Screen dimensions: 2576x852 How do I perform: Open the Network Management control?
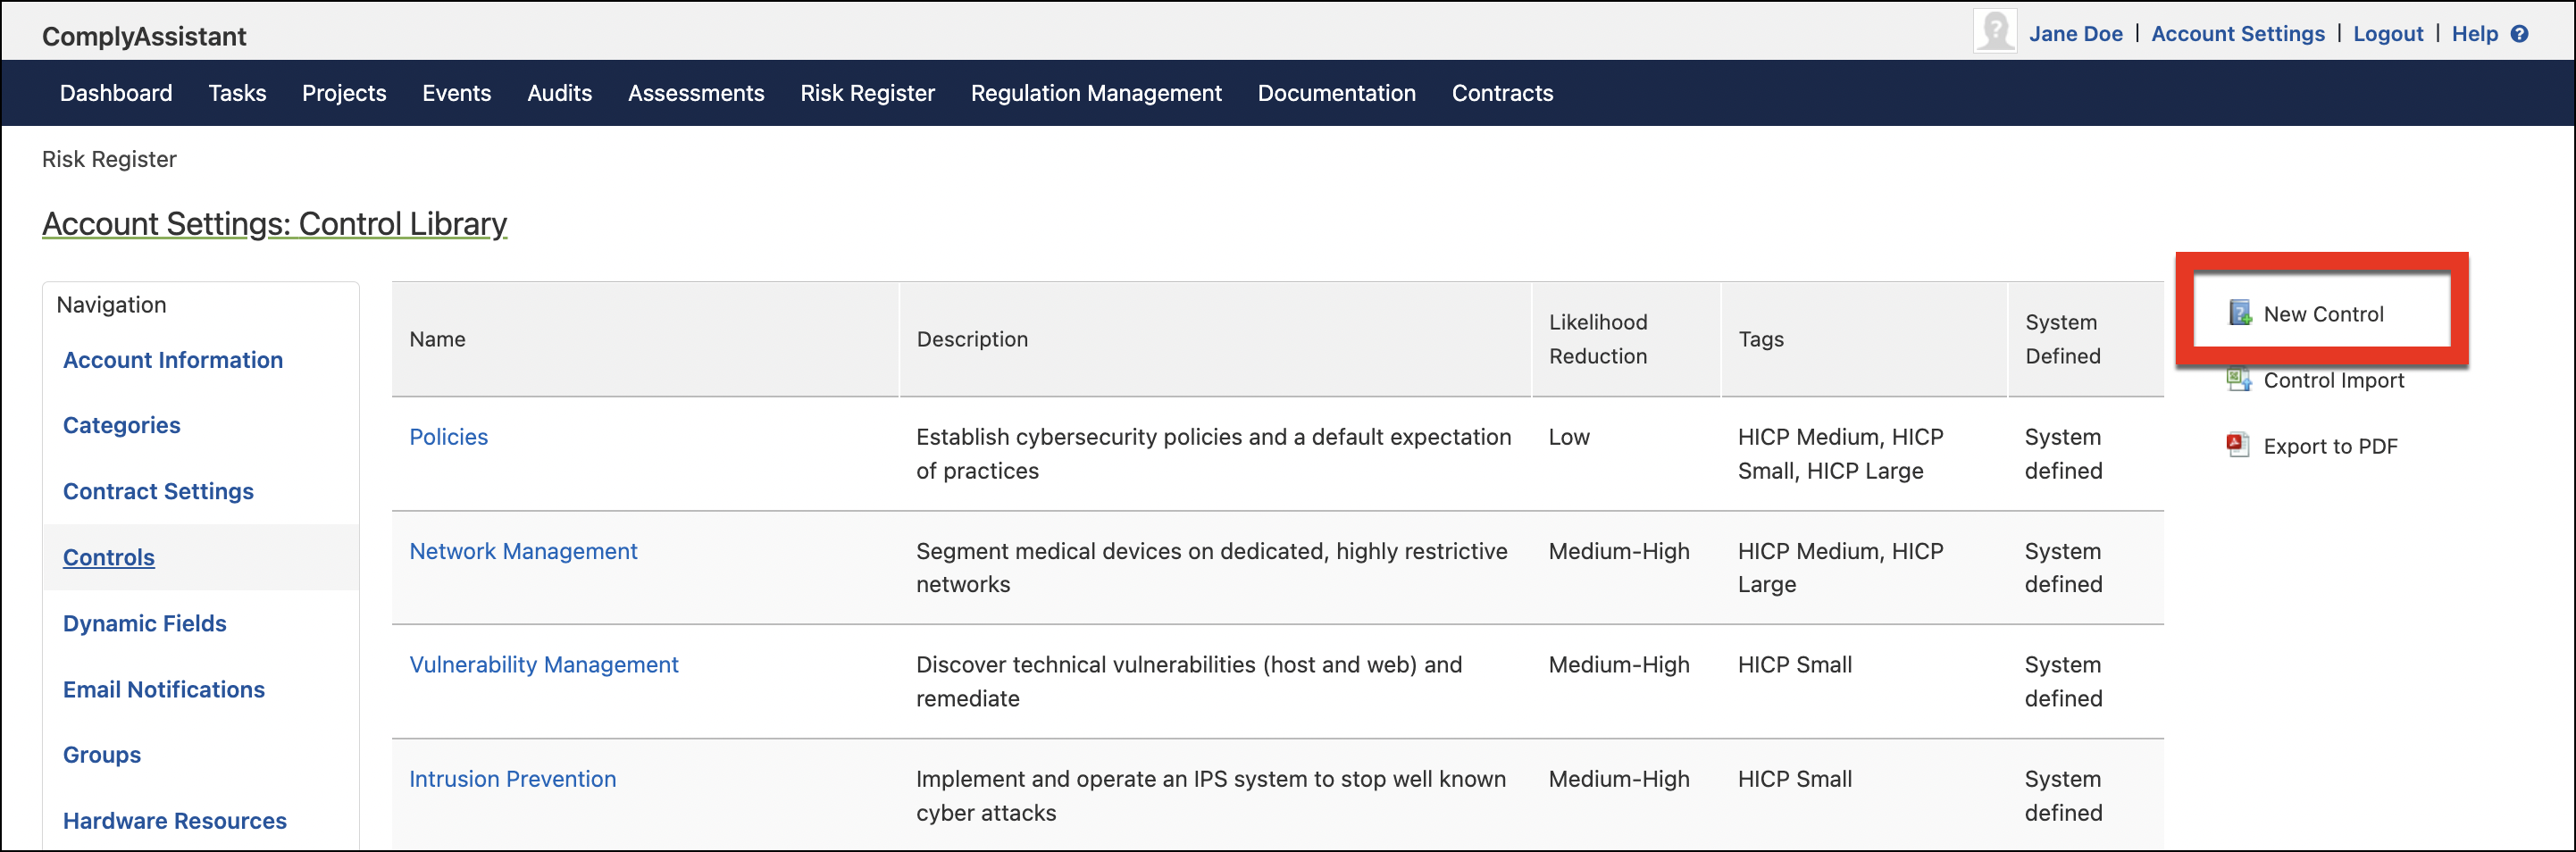523,551
